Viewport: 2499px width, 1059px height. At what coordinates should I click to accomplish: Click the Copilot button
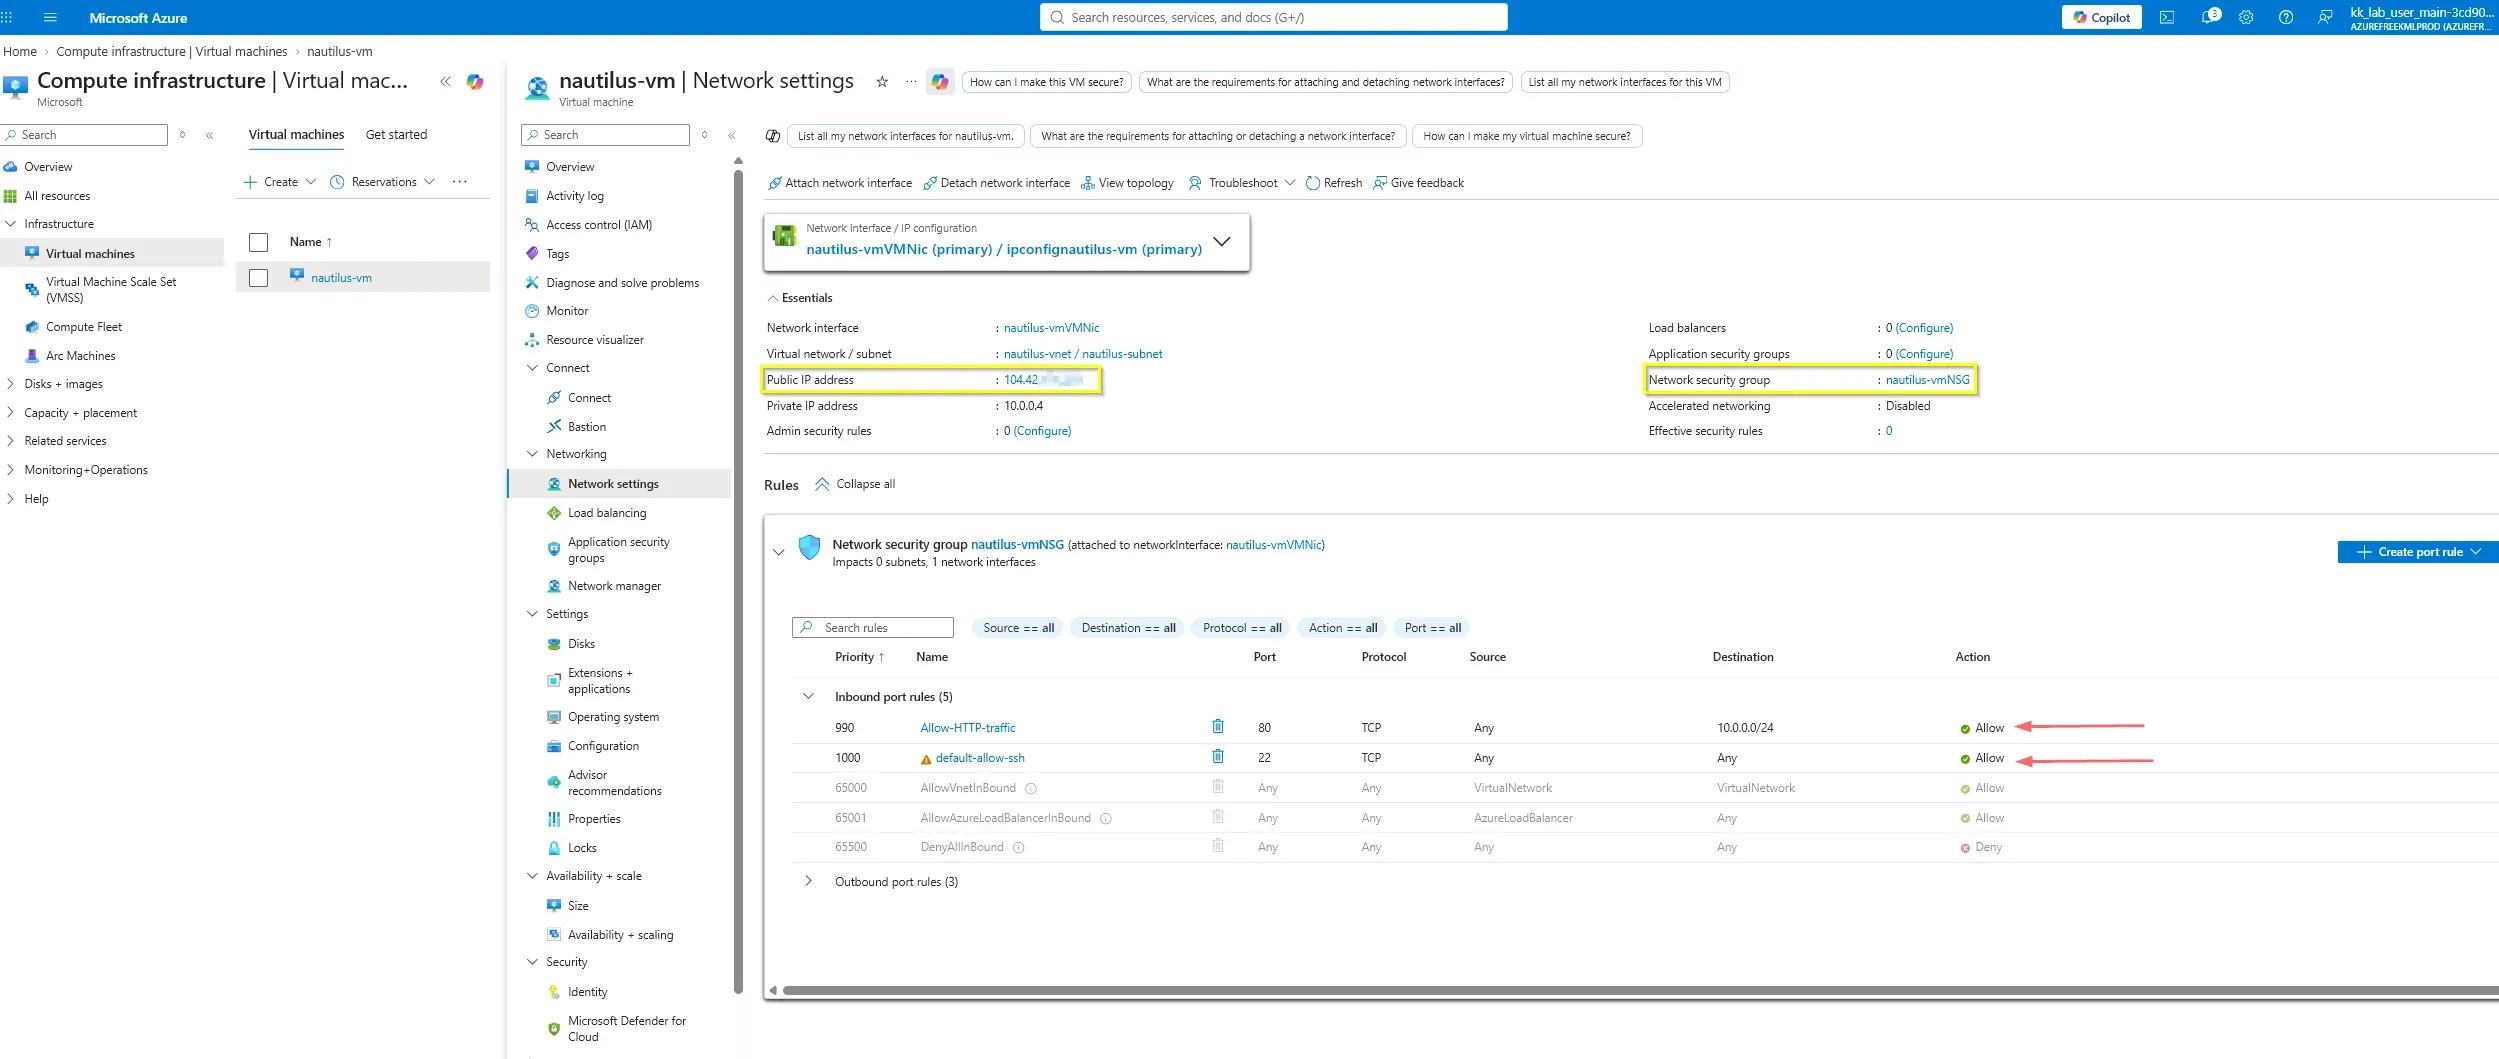pyautogui.click(x=2101, y=17)
